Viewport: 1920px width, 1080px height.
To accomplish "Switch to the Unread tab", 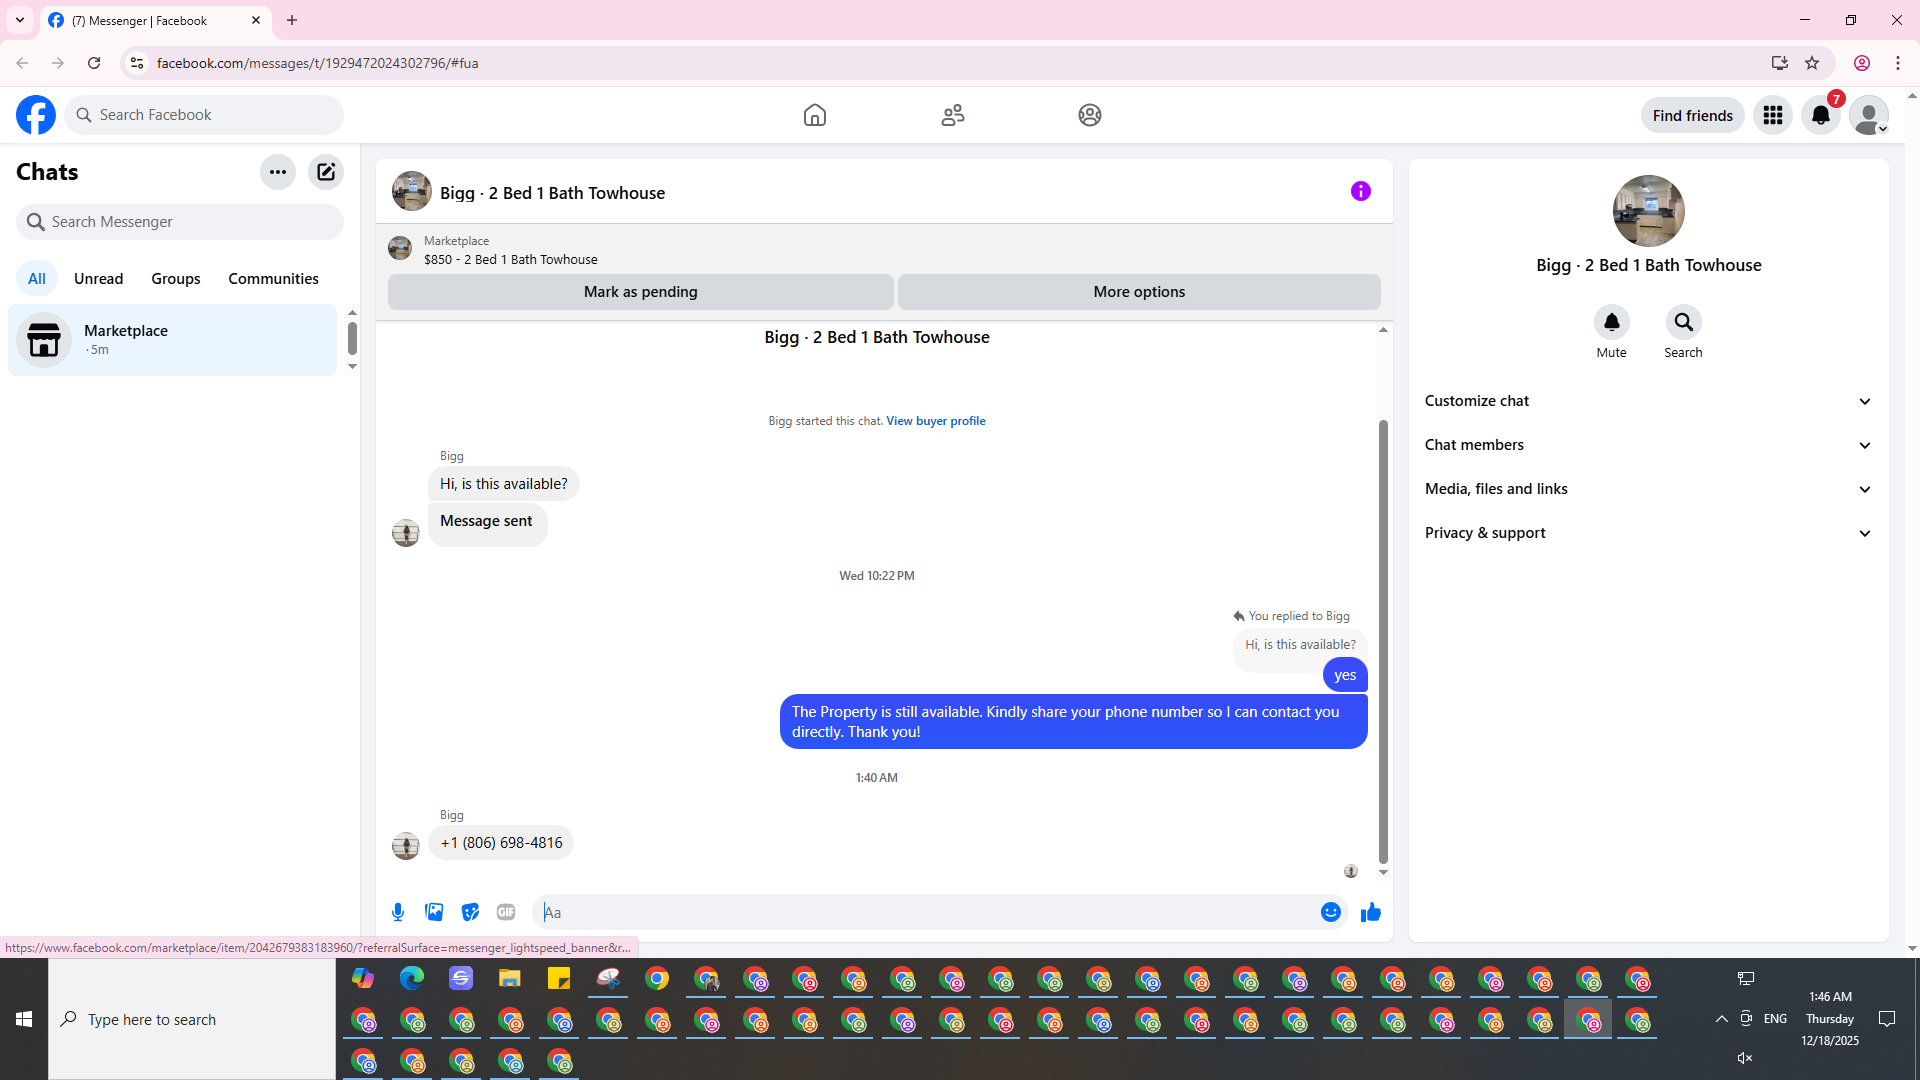I will coord(98,279).
